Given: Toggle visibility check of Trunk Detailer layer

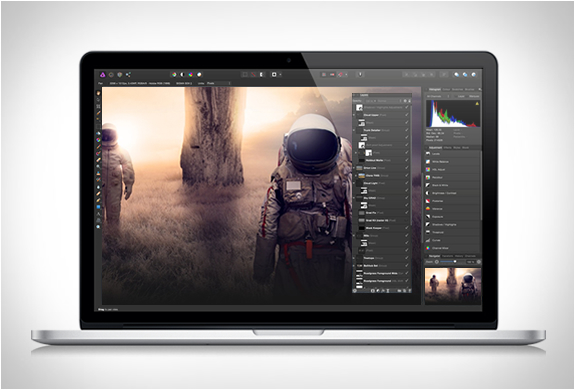Looking at the screenshot, I should [x=407, y=130].
